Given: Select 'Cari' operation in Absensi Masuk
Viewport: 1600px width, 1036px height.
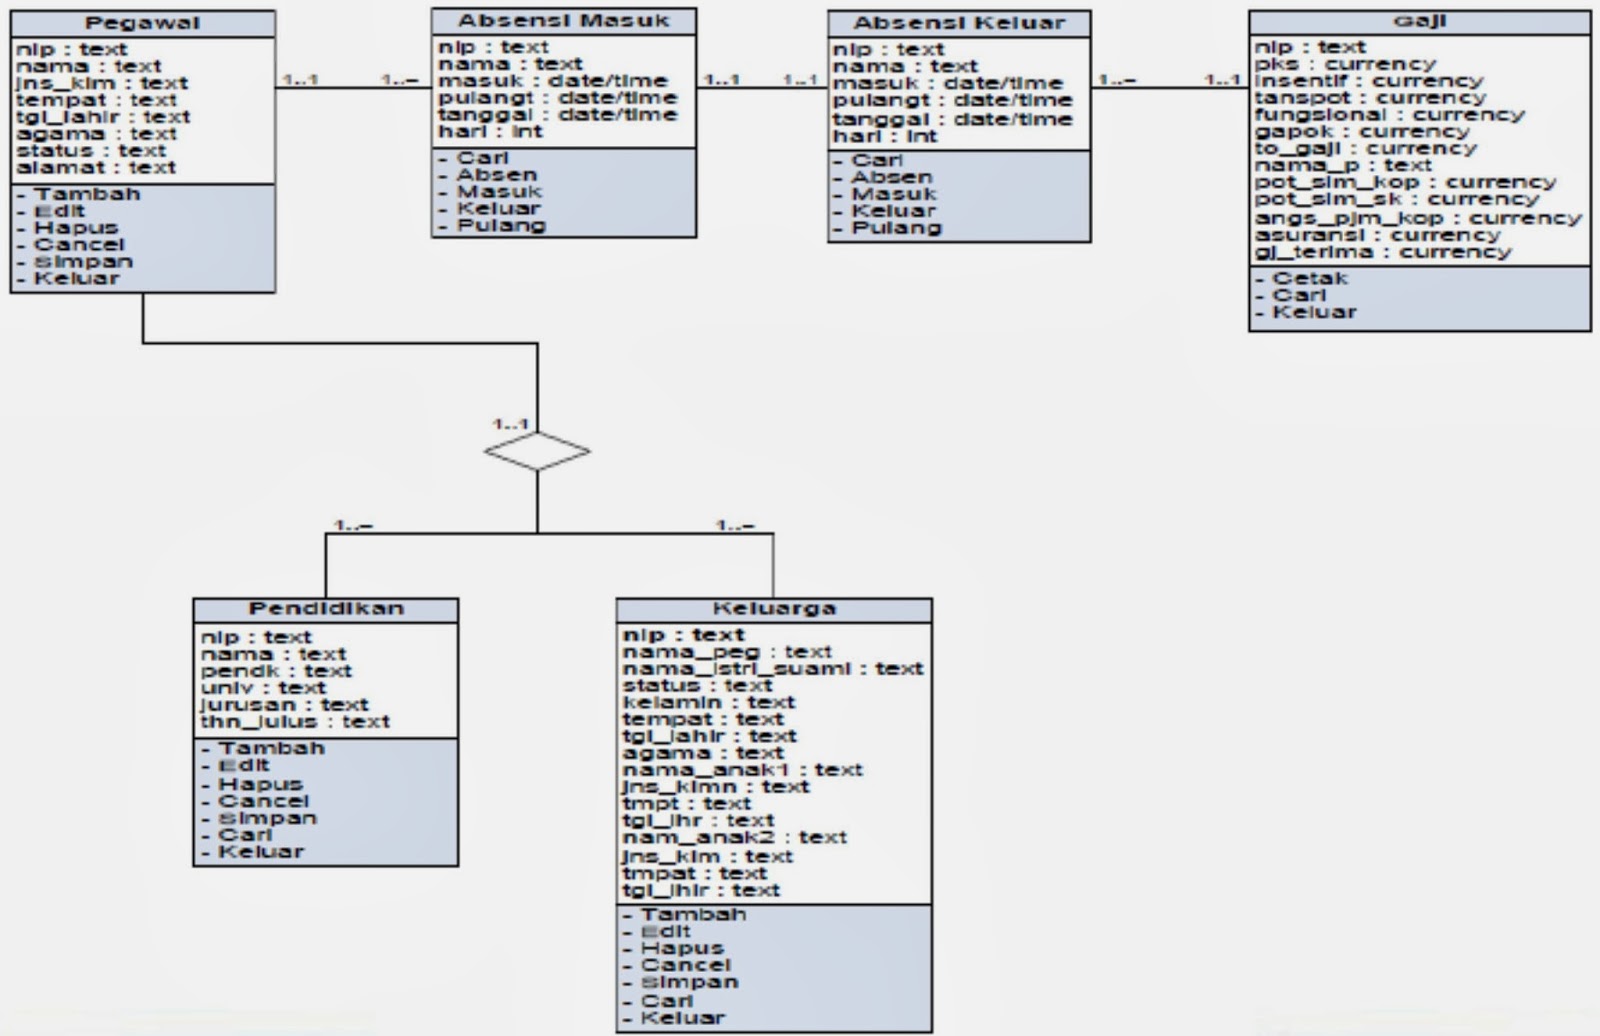Looking at the screenshot, I should (474, 158).
